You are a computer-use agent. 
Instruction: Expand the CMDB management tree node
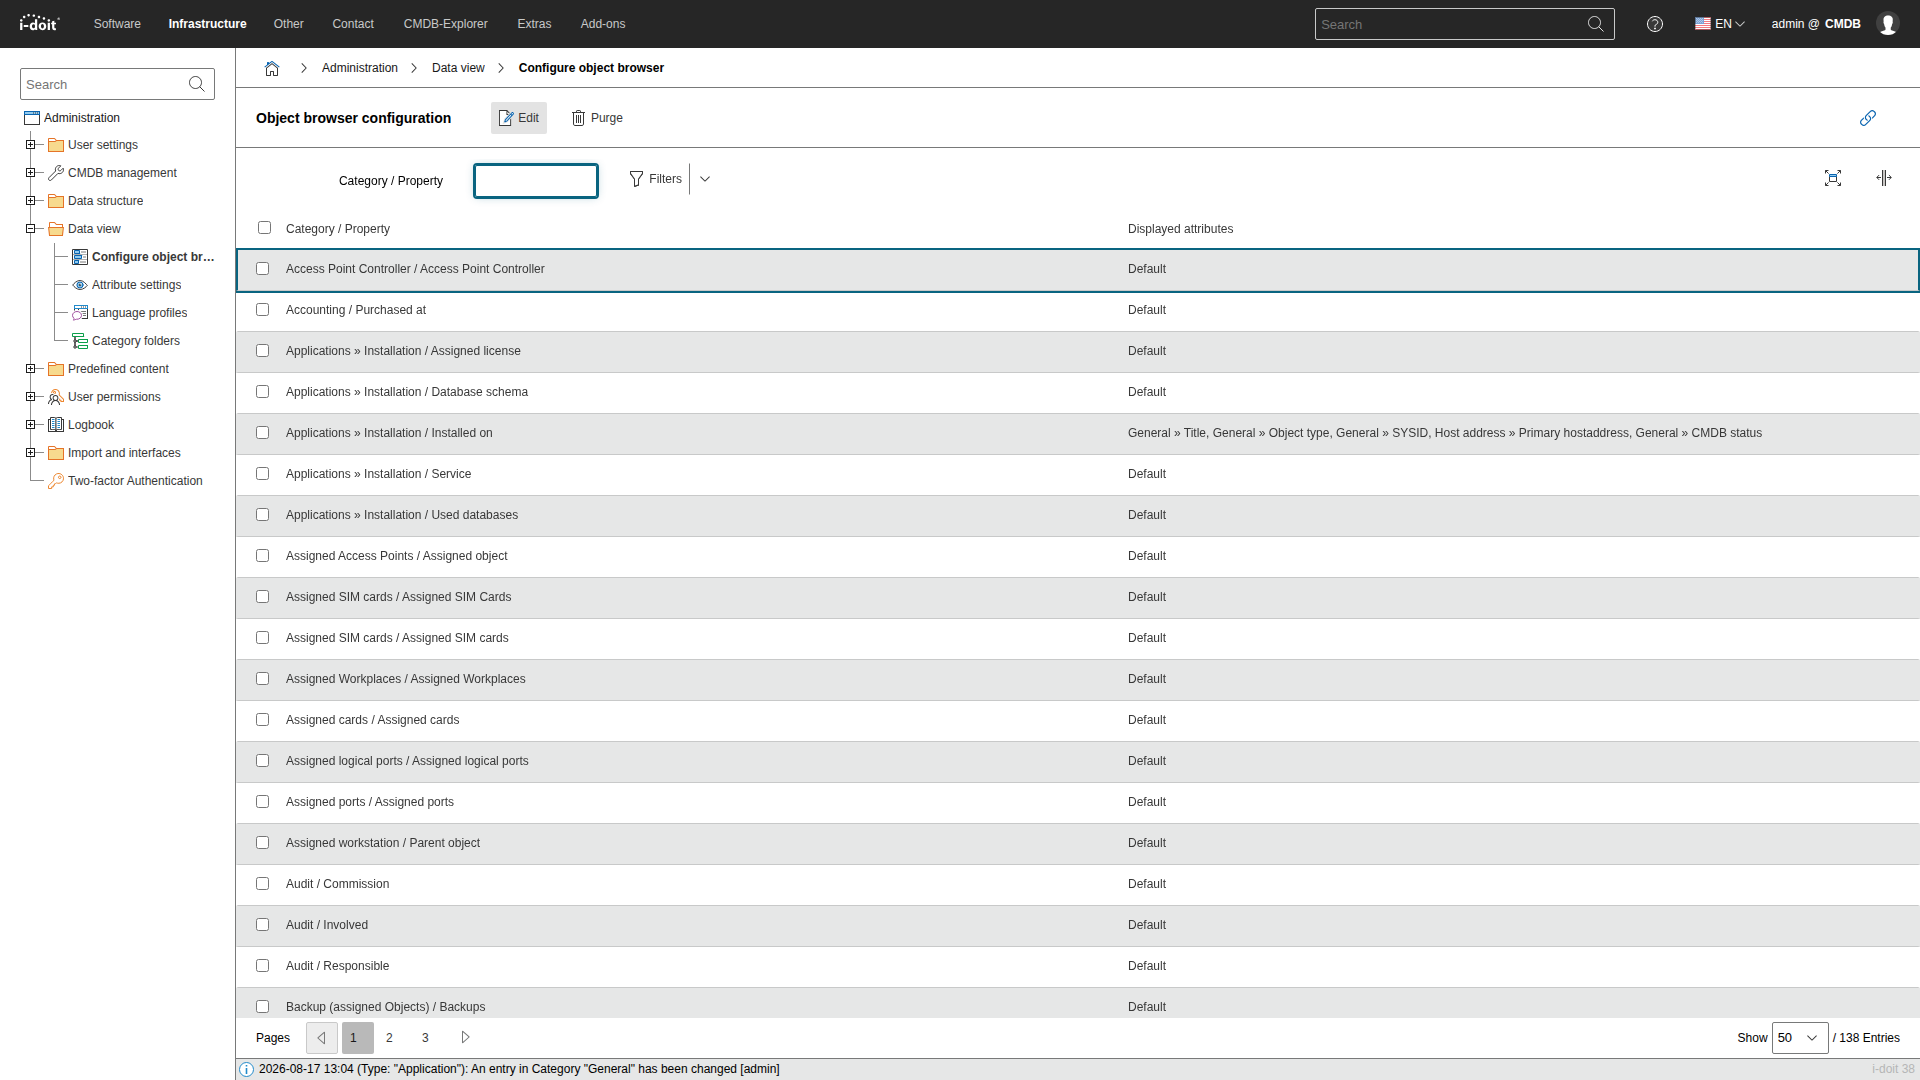(30, 173)
